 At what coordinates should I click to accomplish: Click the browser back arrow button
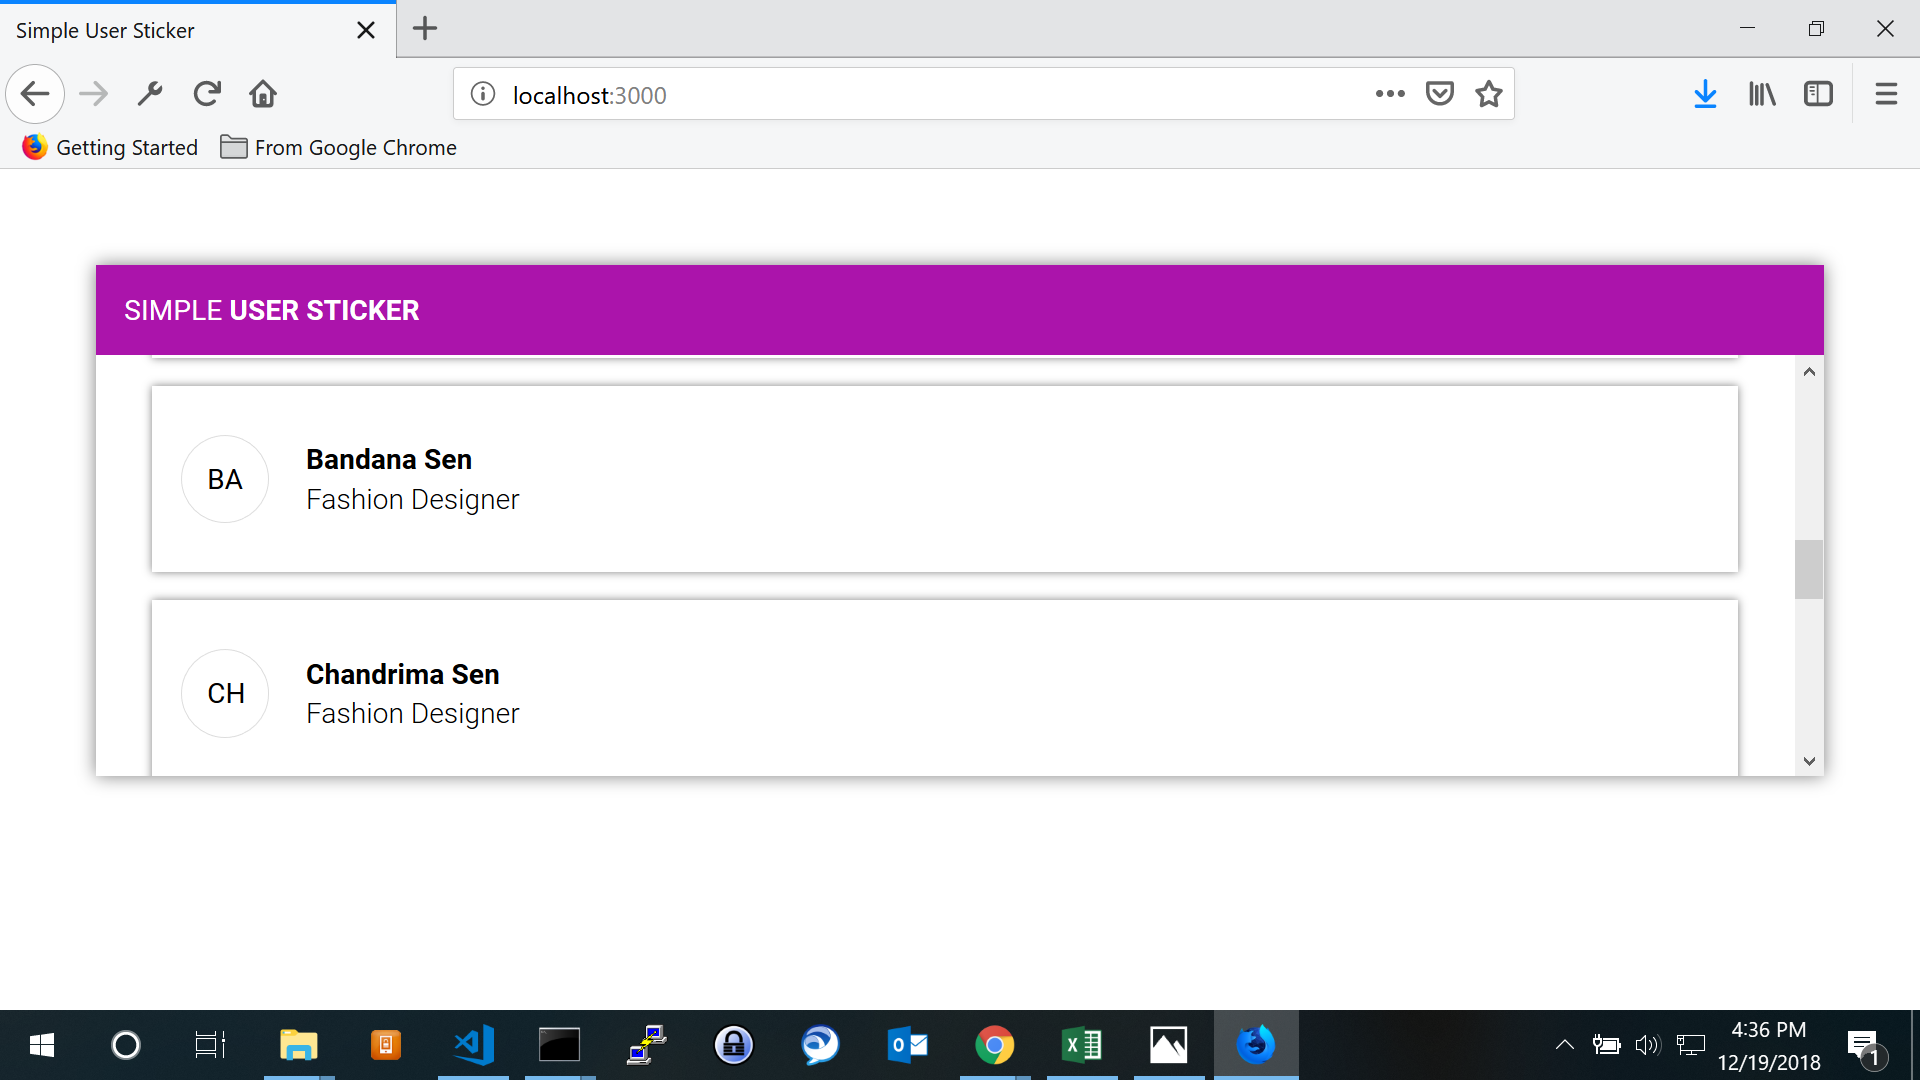(35, 94)
